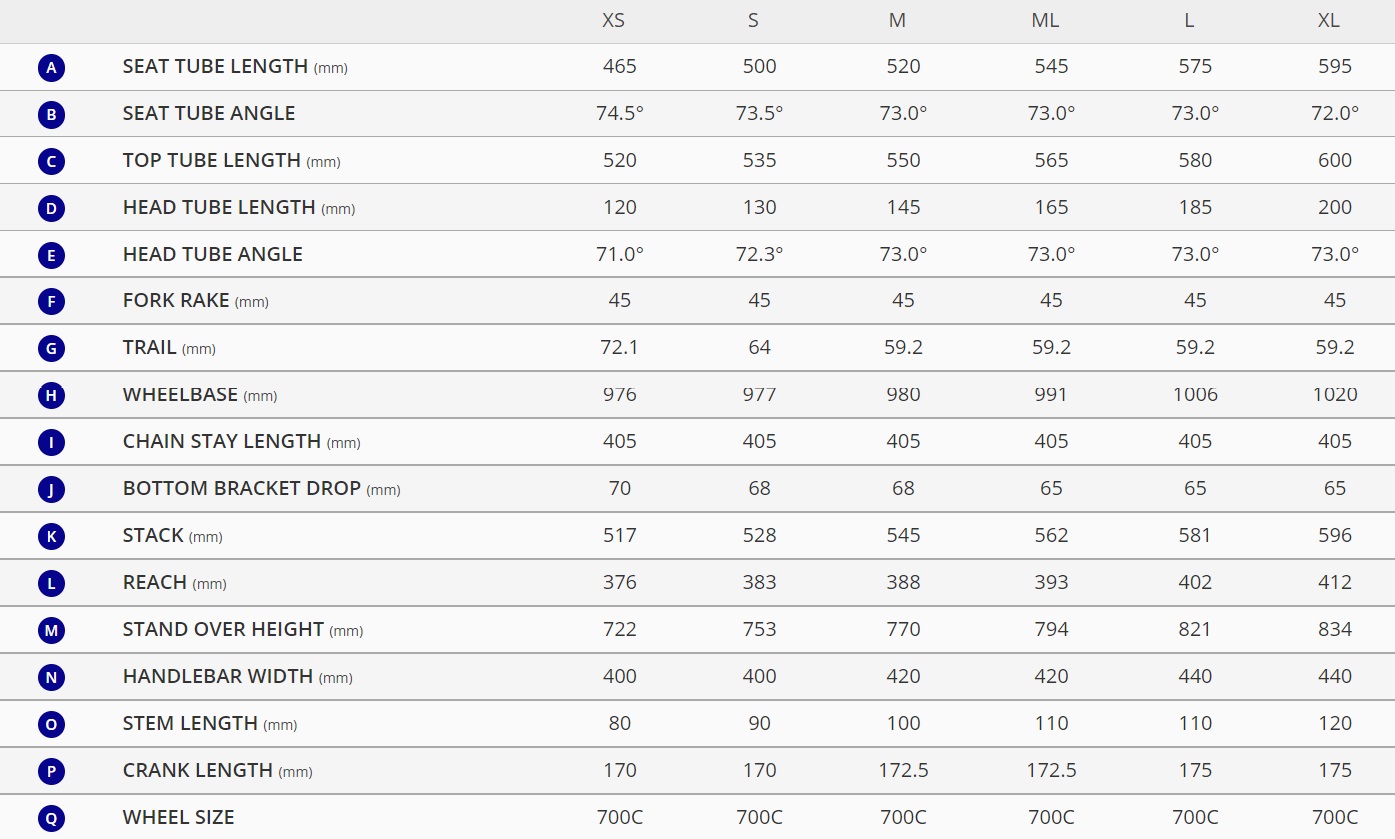Click the M icon next to Stand Over Height

tap(51, 631)
